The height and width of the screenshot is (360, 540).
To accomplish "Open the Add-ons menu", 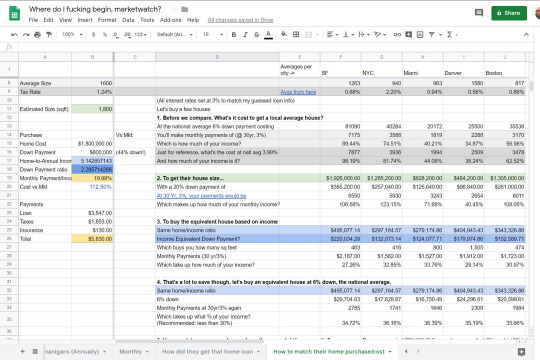I will [x=170, y=20].
